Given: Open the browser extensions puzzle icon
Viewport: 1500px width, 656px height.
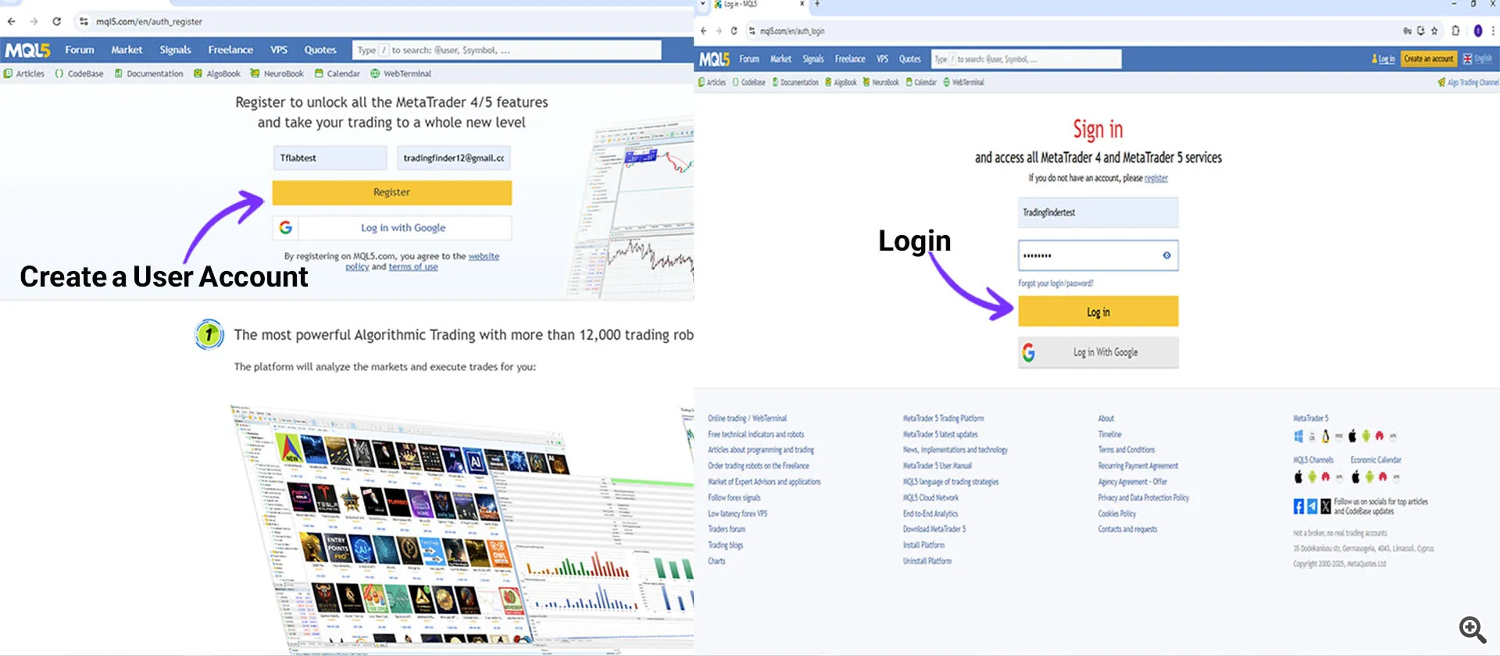Looking at the screenshot, I should pyautogui.click(x=1455, y=31).
